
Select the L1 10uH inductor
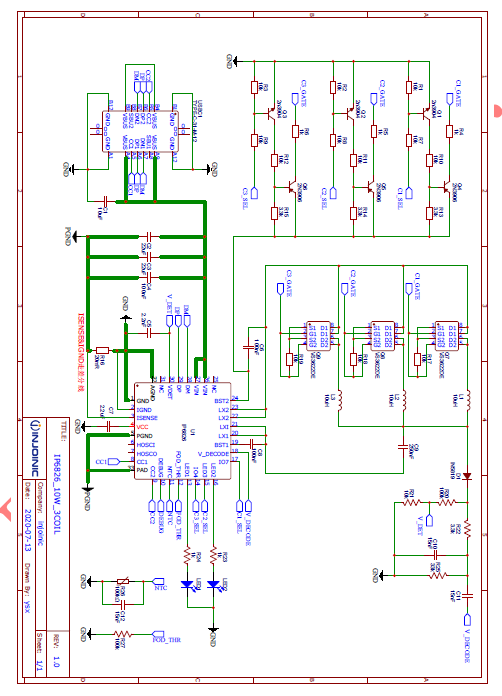point(467,400)
